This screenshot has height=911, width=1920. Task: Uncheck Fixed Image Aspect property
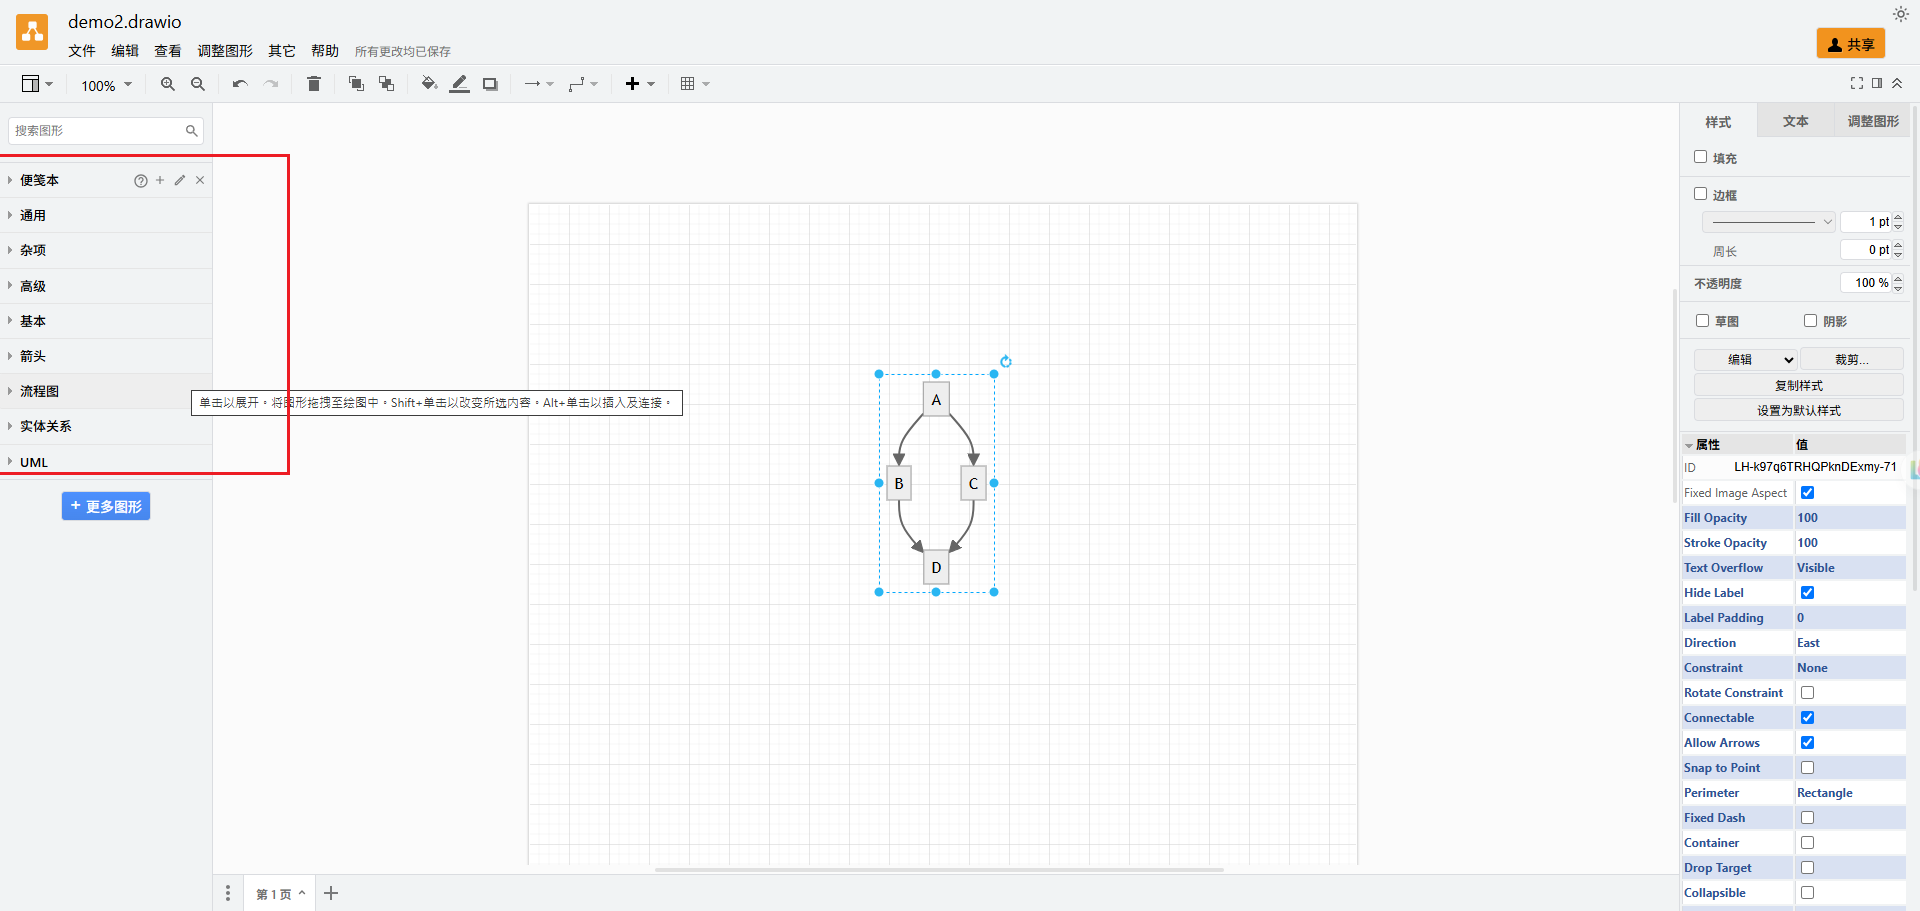[x=1807, y=493]
